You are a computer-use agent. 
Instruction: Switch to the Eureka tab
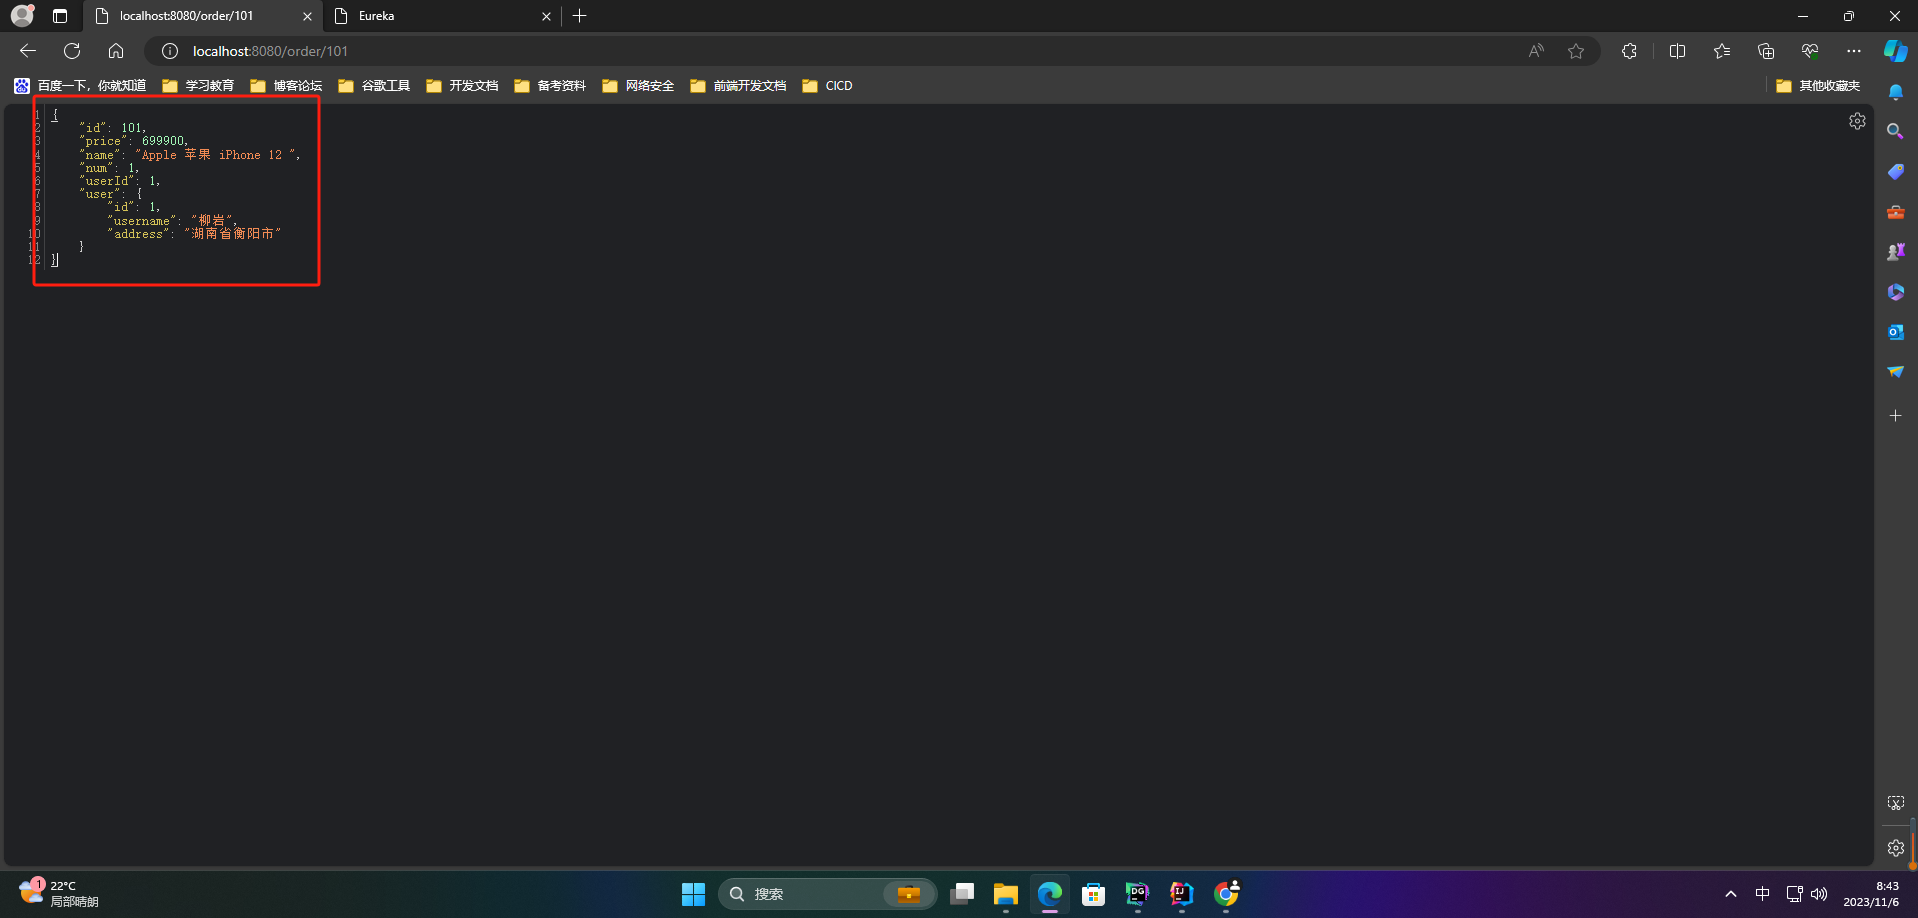[x=440, y=16]
